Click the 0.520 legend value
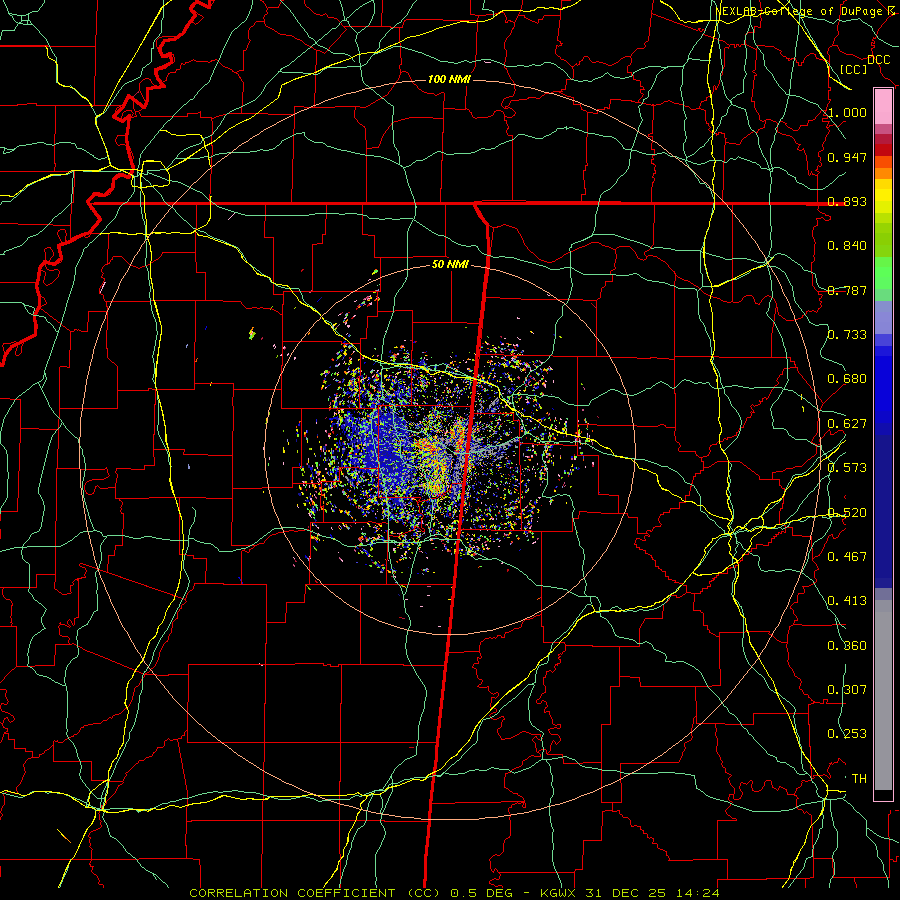The image size is (900, 900). (x=847, y=513)
